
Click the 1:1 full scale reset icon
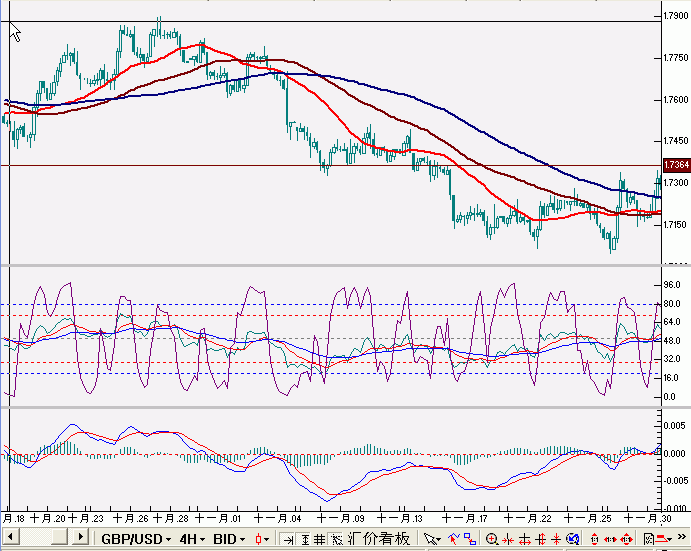(x=626, y=539)
